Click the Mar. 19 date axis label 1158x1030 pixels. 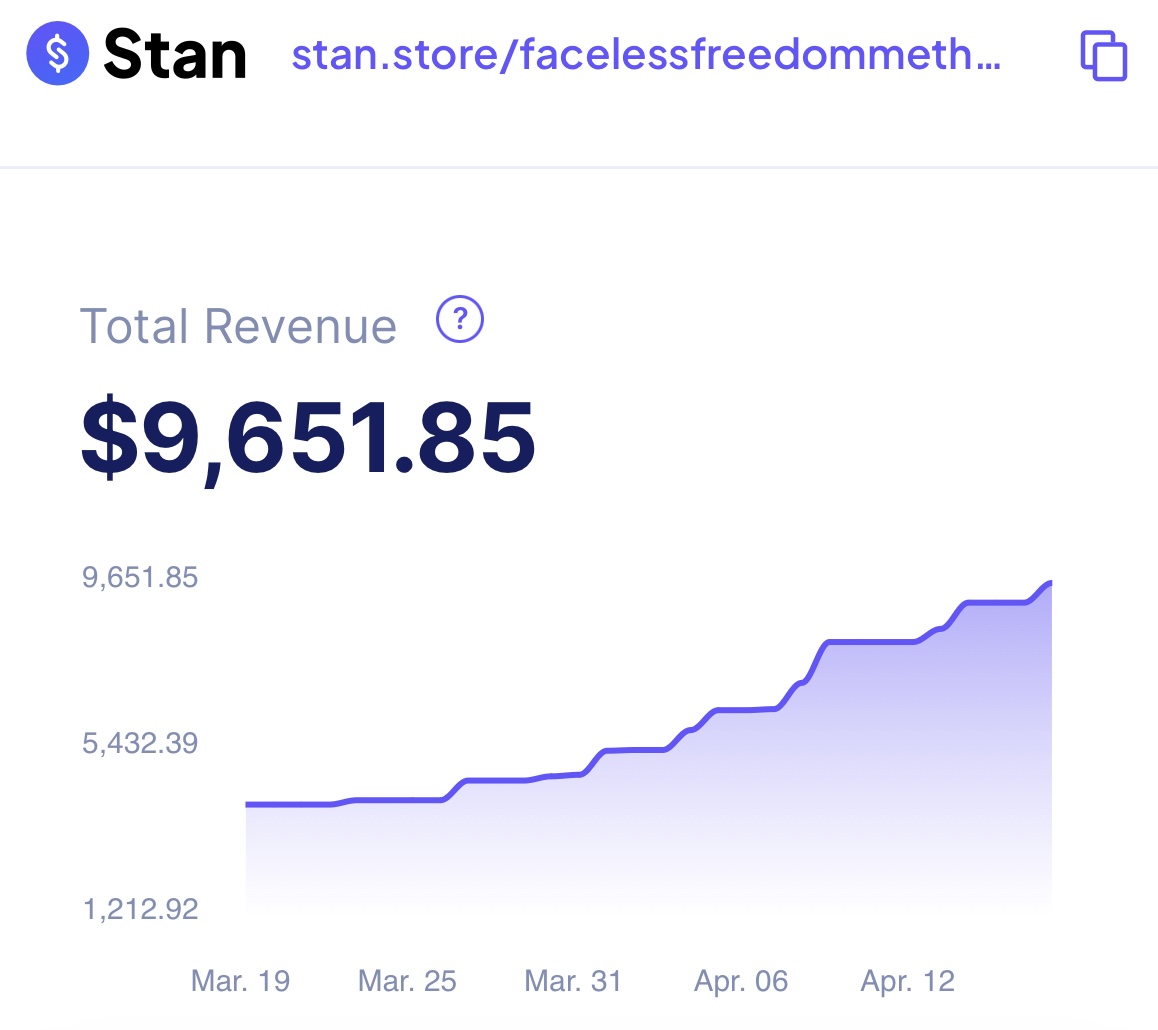coord(240,981)
